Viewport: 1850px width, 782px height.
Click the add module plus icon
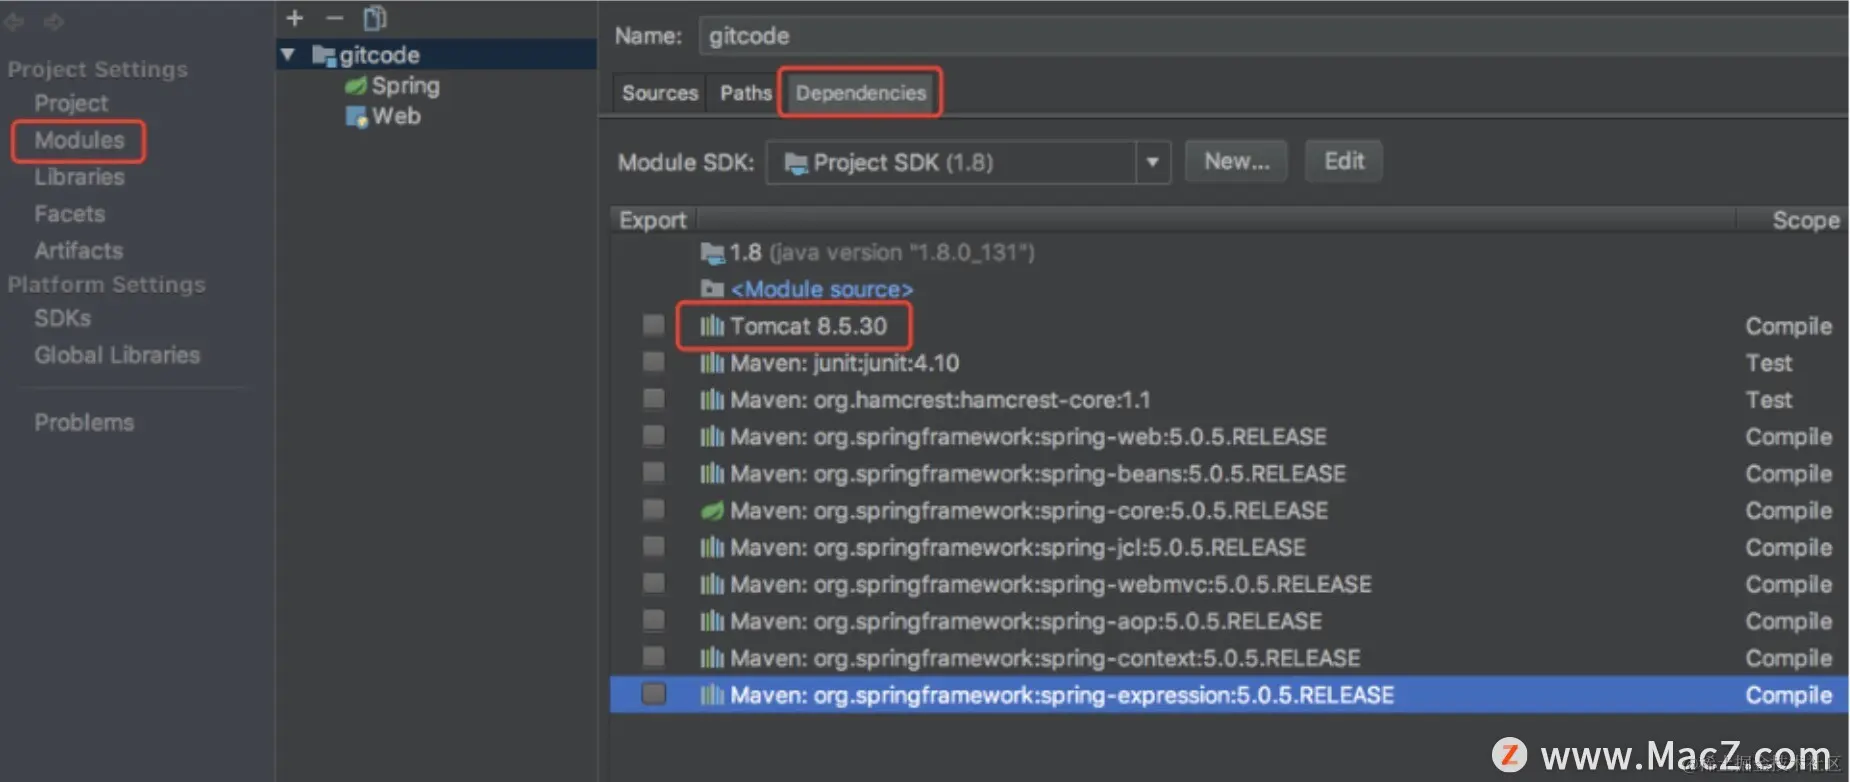click(x=294, y=18)
